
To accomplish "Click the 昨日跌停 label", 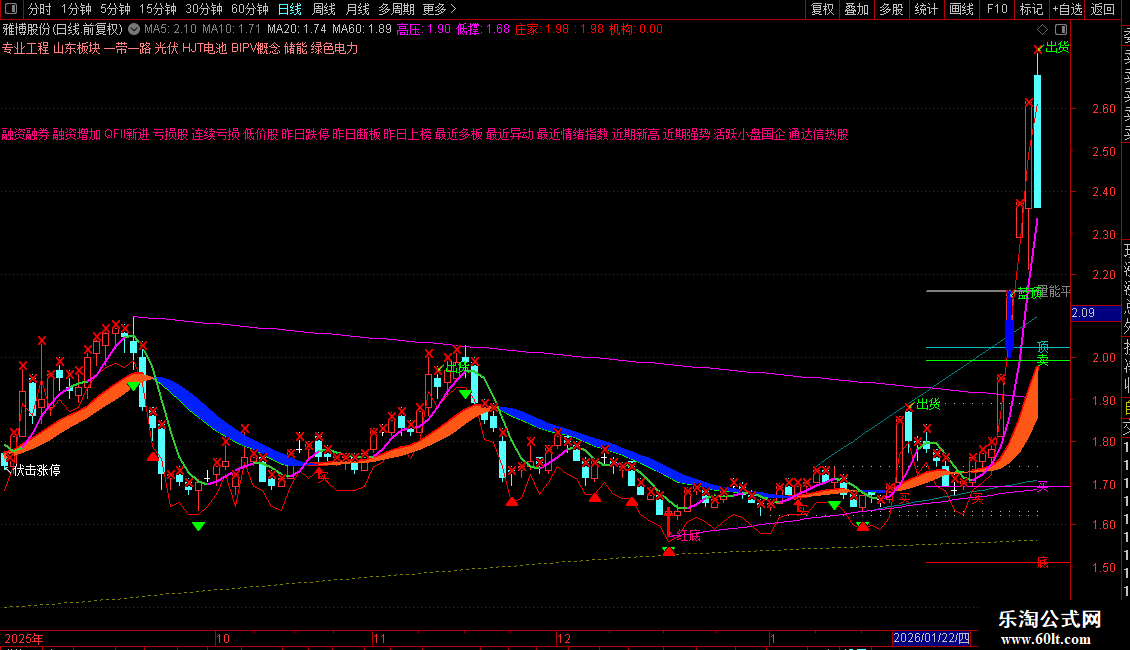I will point(305,134).
